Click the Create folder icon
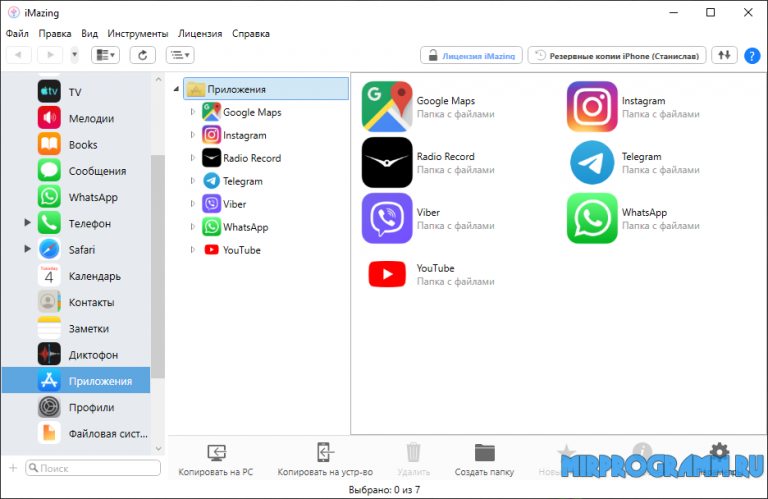This screenshot has width=768, height=499. pos(485,452)
